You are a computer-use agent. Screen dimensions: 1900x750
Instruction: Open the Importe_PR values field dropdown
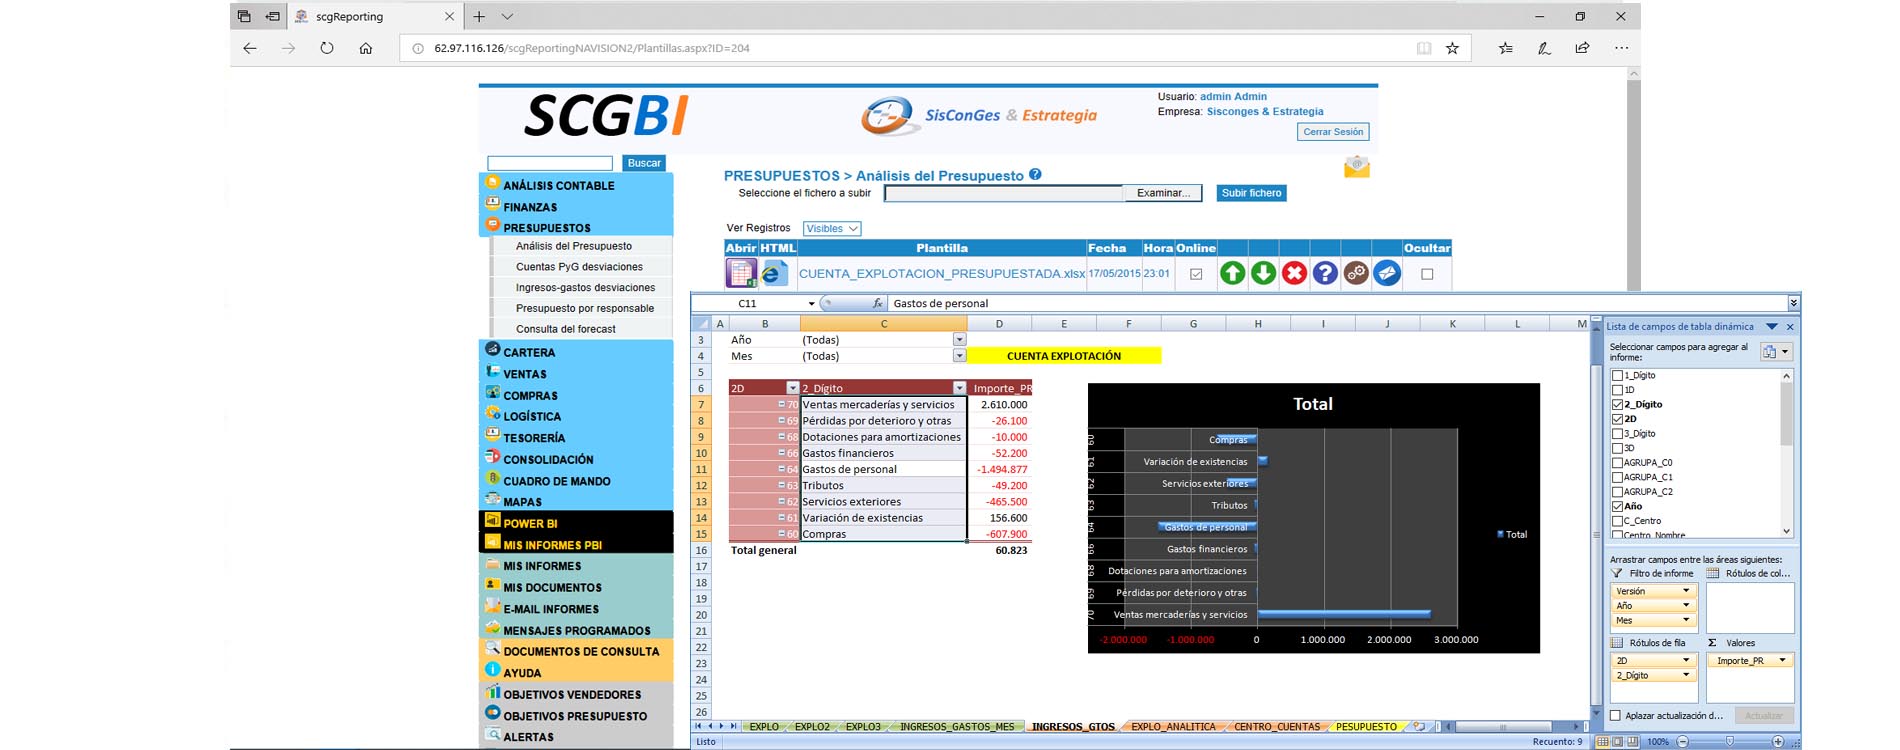click(x=1782, y=661)
